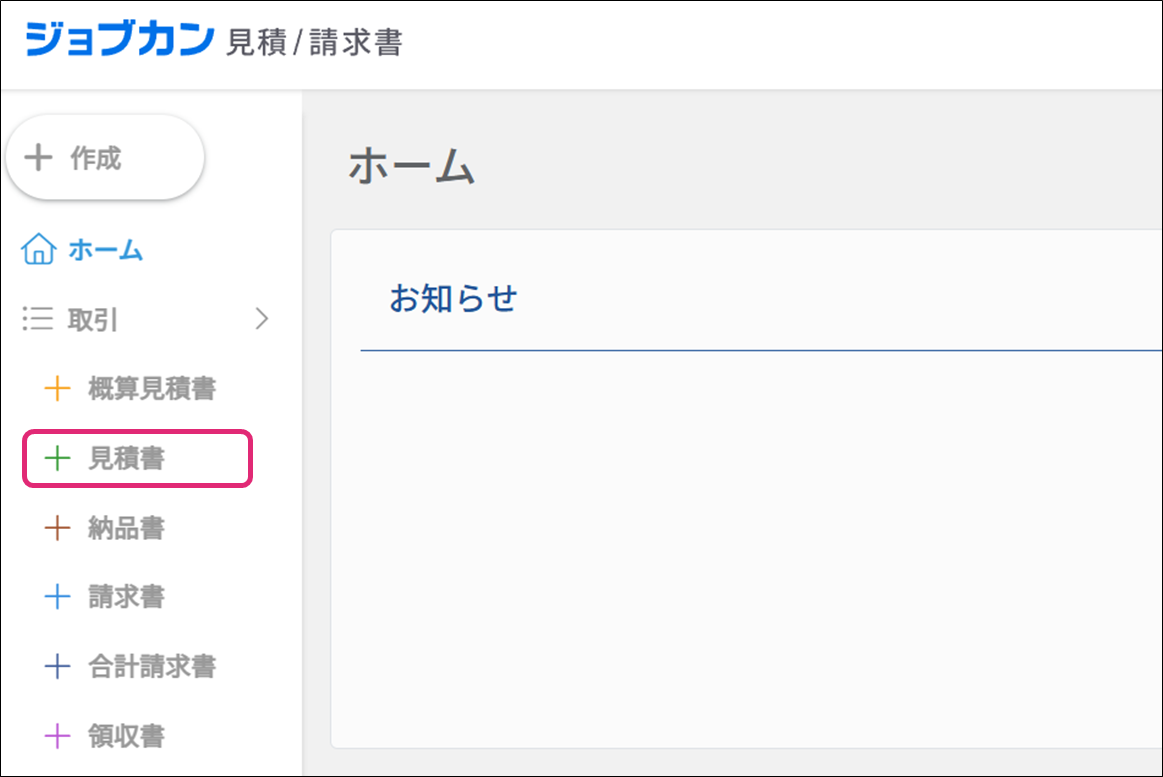Click the purple plus icon for 領収書
The width and height of the screenshot is (1163, 777).
(x=58, y=736)
